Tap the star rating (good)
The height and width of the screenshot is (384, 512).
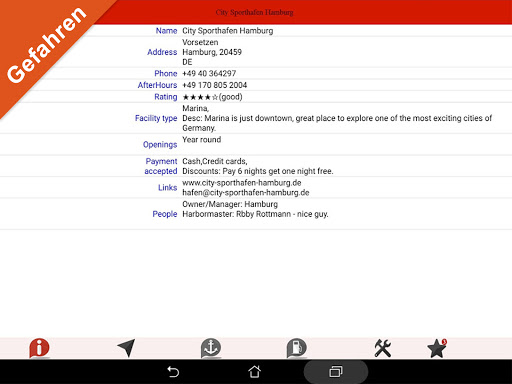coord(212,97)
